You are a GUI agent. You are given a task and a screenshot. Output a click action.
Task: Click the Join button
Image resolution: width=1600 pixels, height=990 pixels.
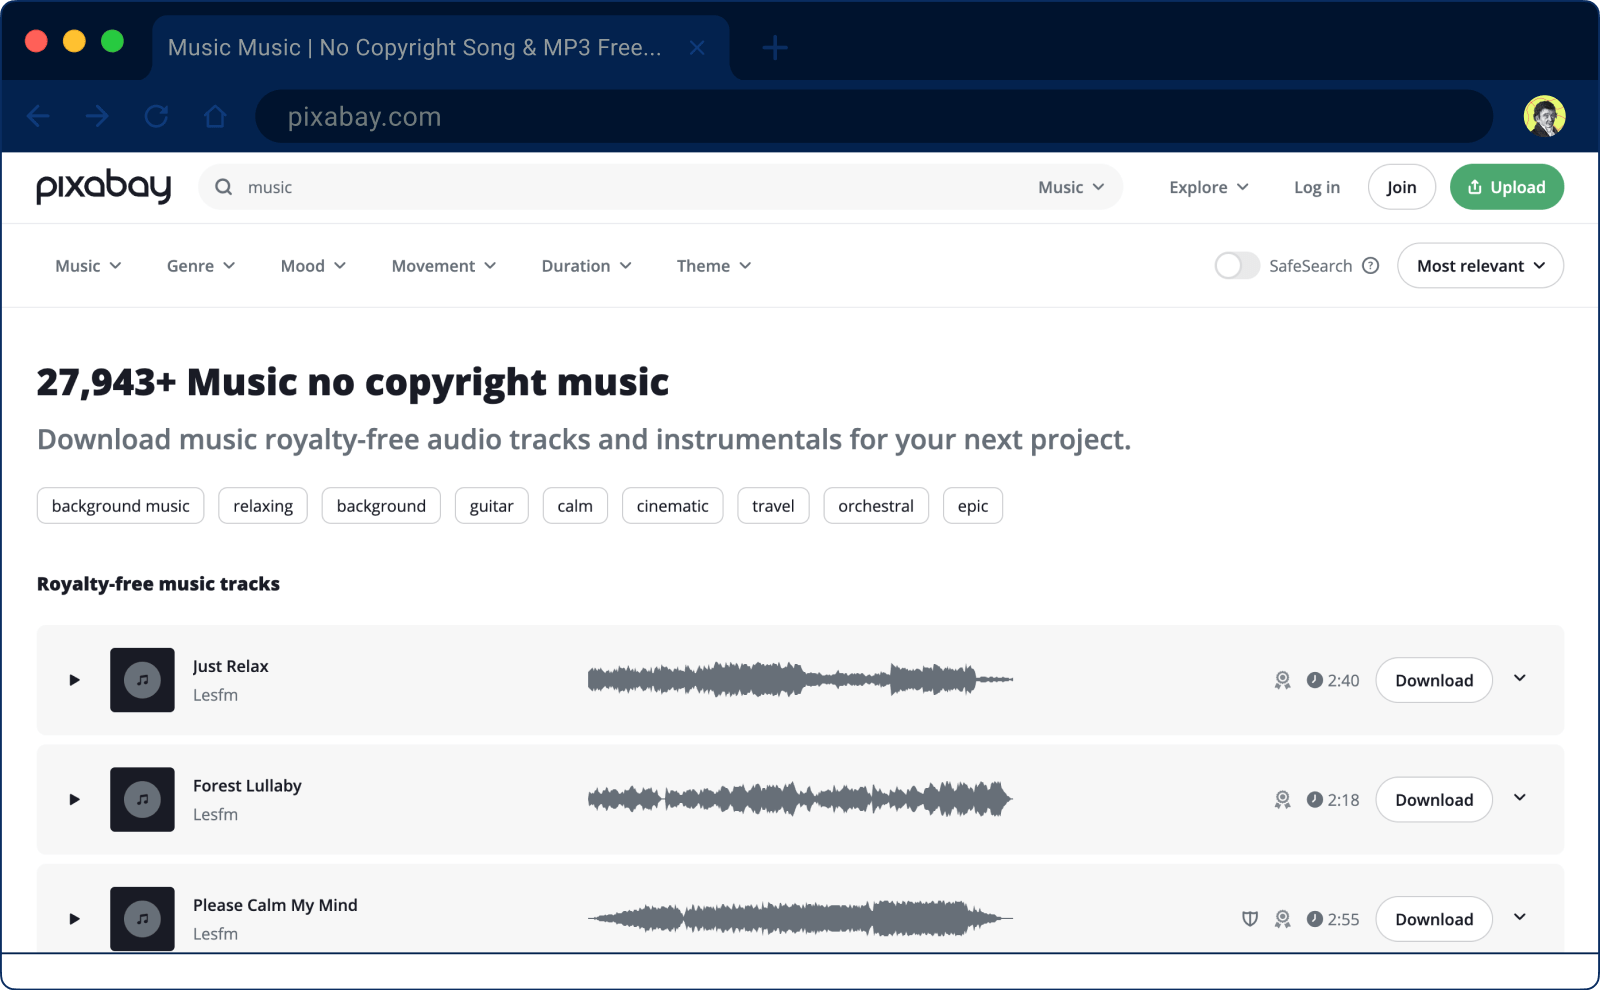click(x=1401, y=187)
